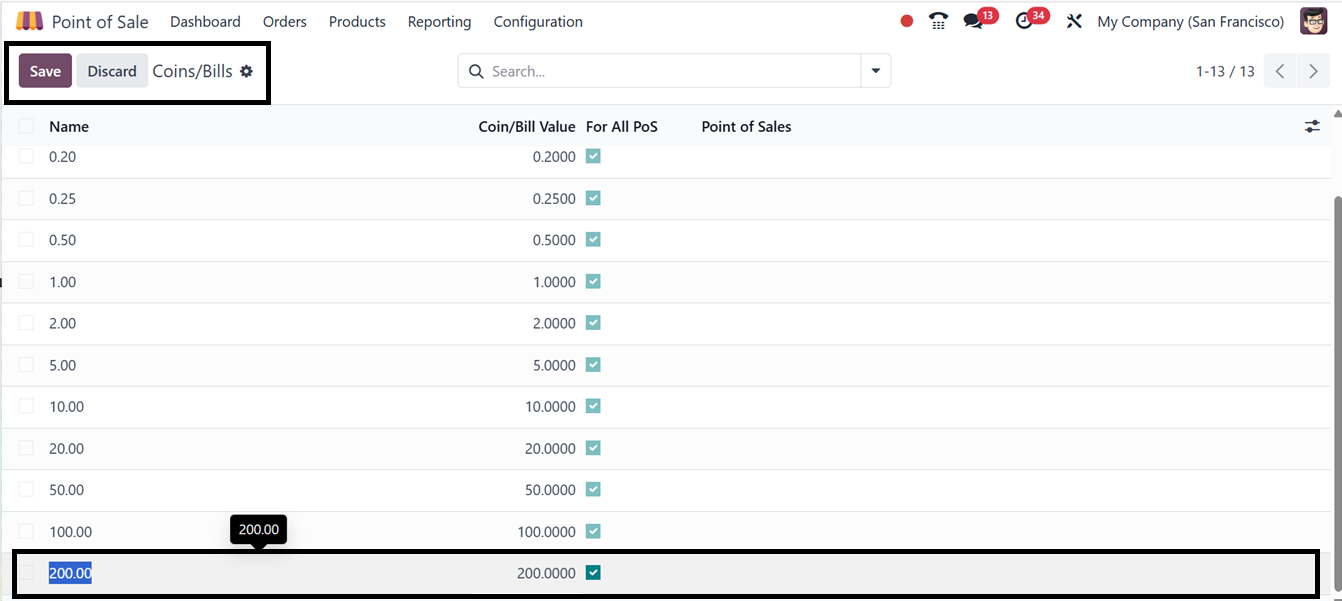Check the select-all checkbox in header
This screenshot has width=1342, height=601.
pyautogui.click(x=26, y=126)
